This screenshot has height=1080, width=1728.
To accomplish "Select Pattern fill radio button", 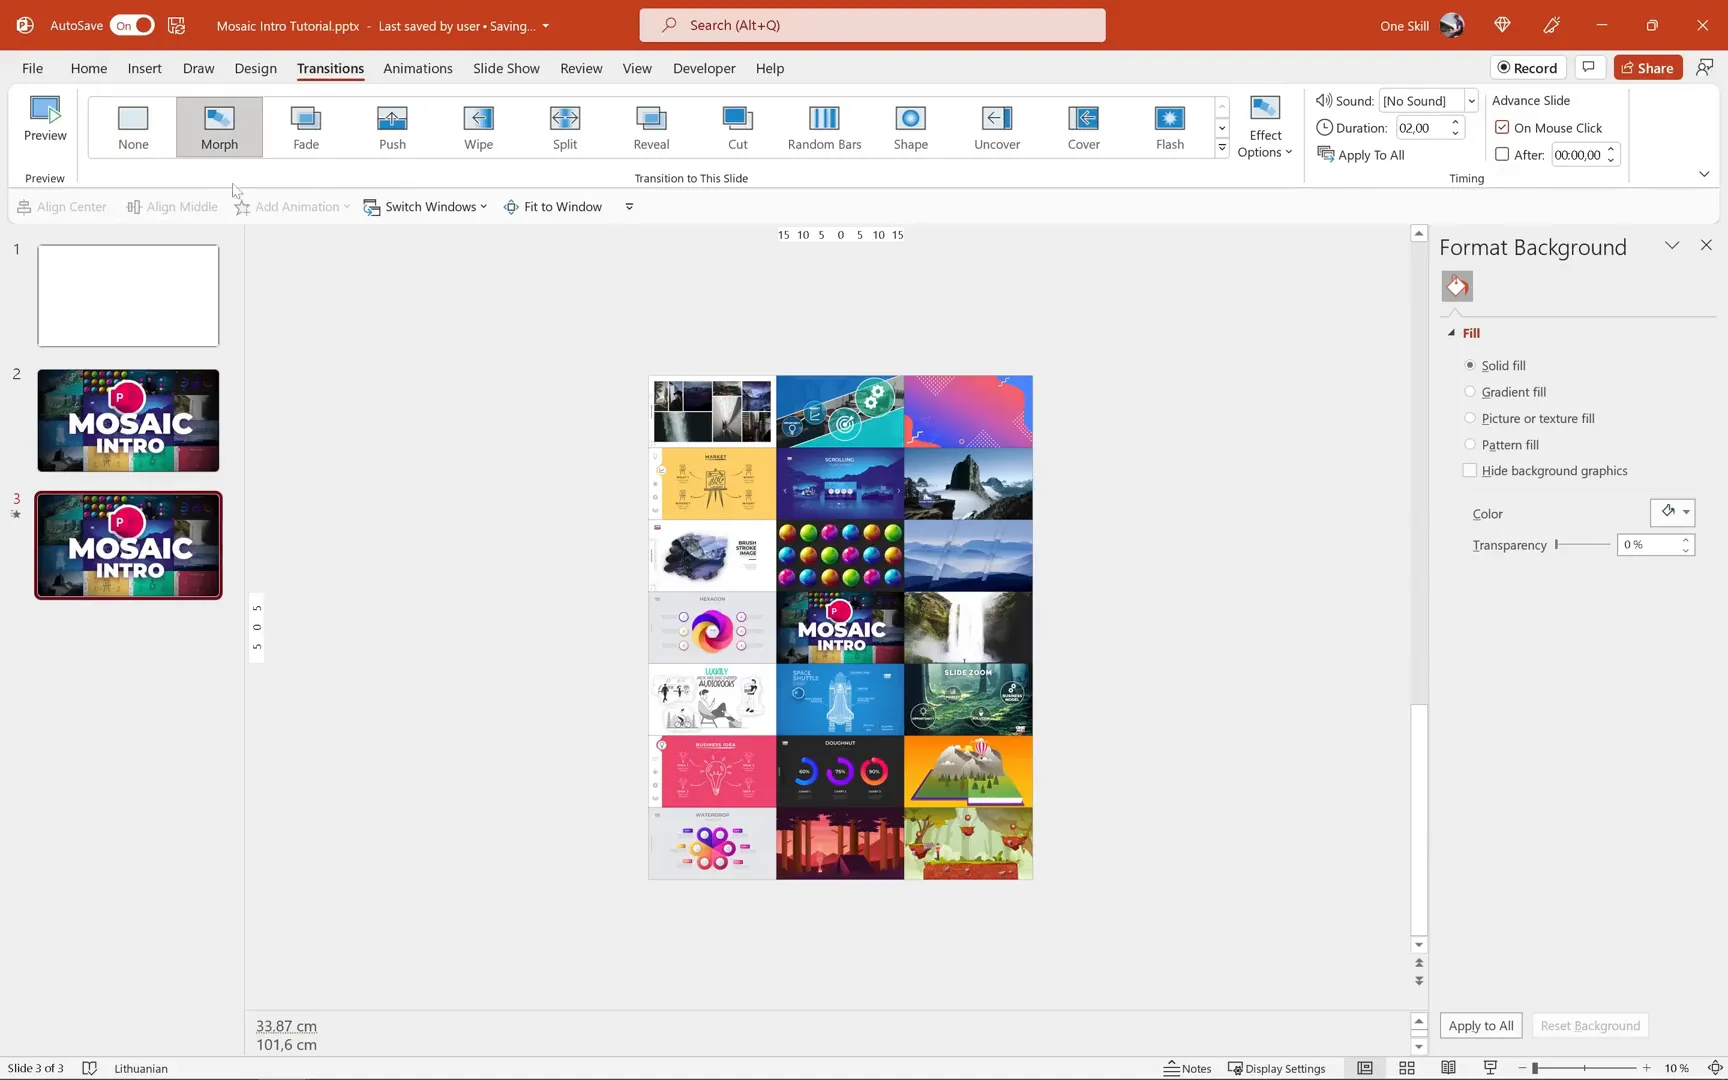I will click(x=1469, y=444).
